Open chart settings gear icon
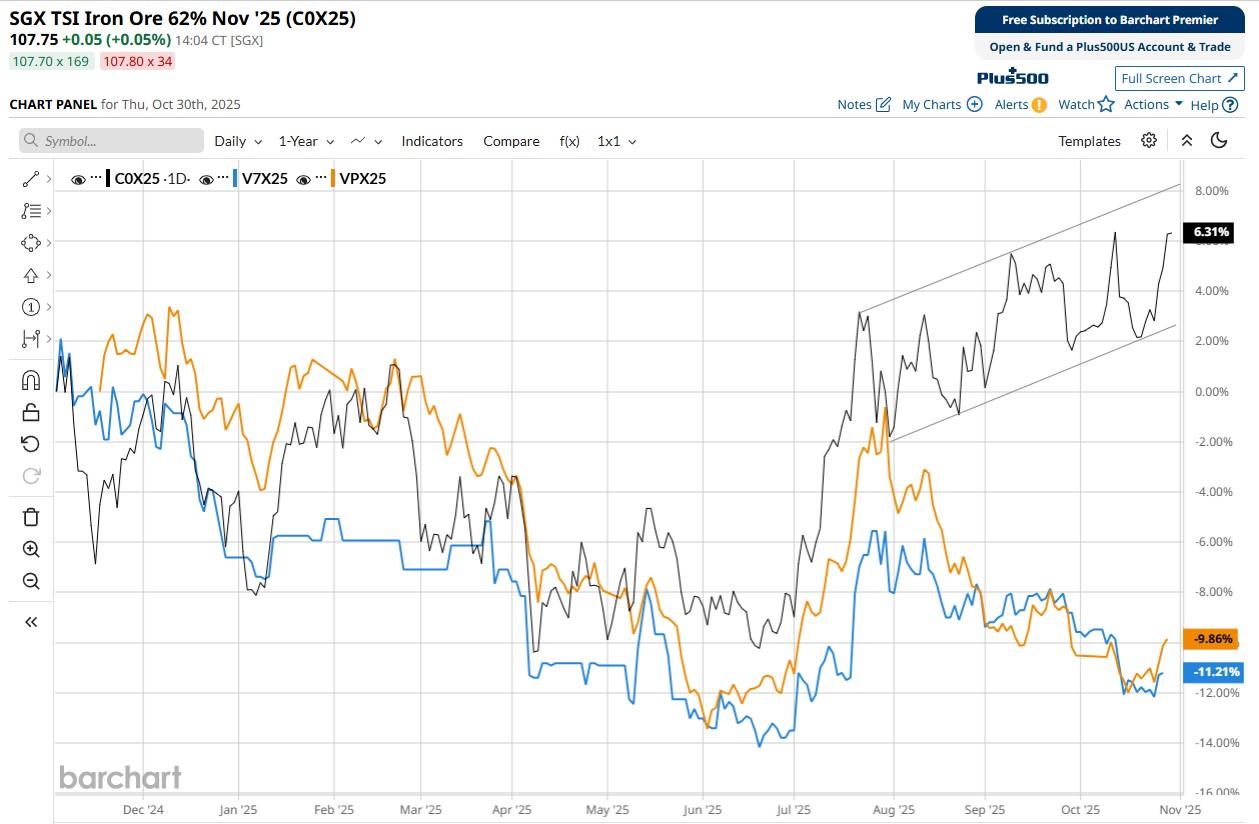Viewport: 1259px width, 824px height. (x=1149, y=141)
